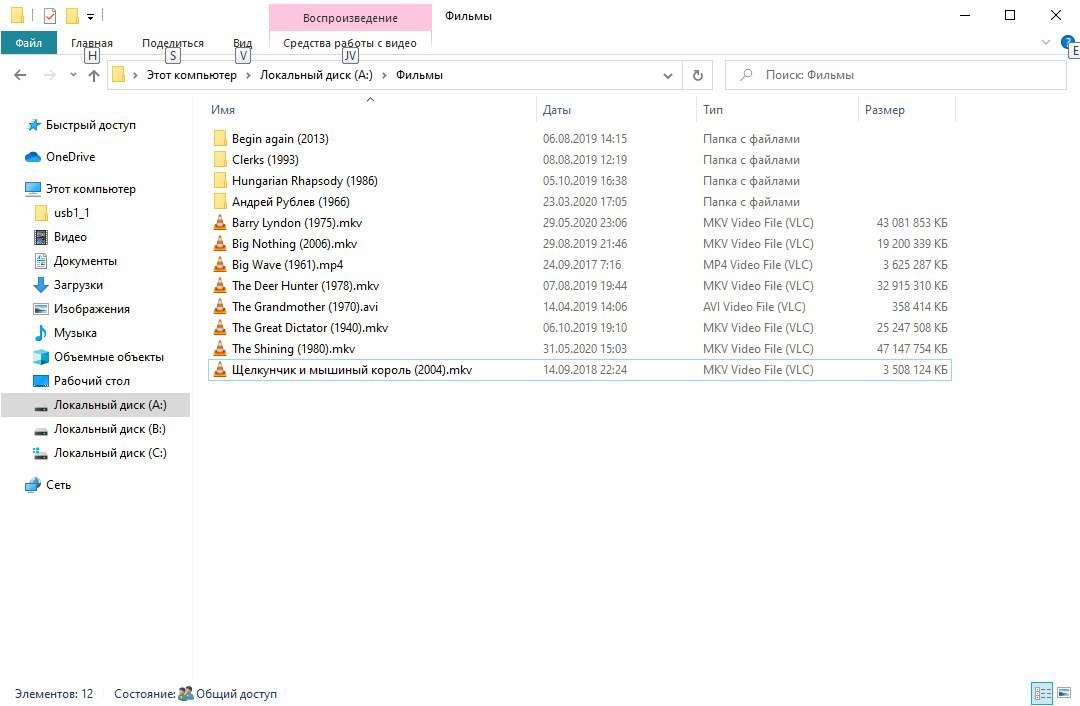Select VLC icon of The Grandmother (1970).avi
Screen dimensions: 1080x706
(x=220, y=307)
